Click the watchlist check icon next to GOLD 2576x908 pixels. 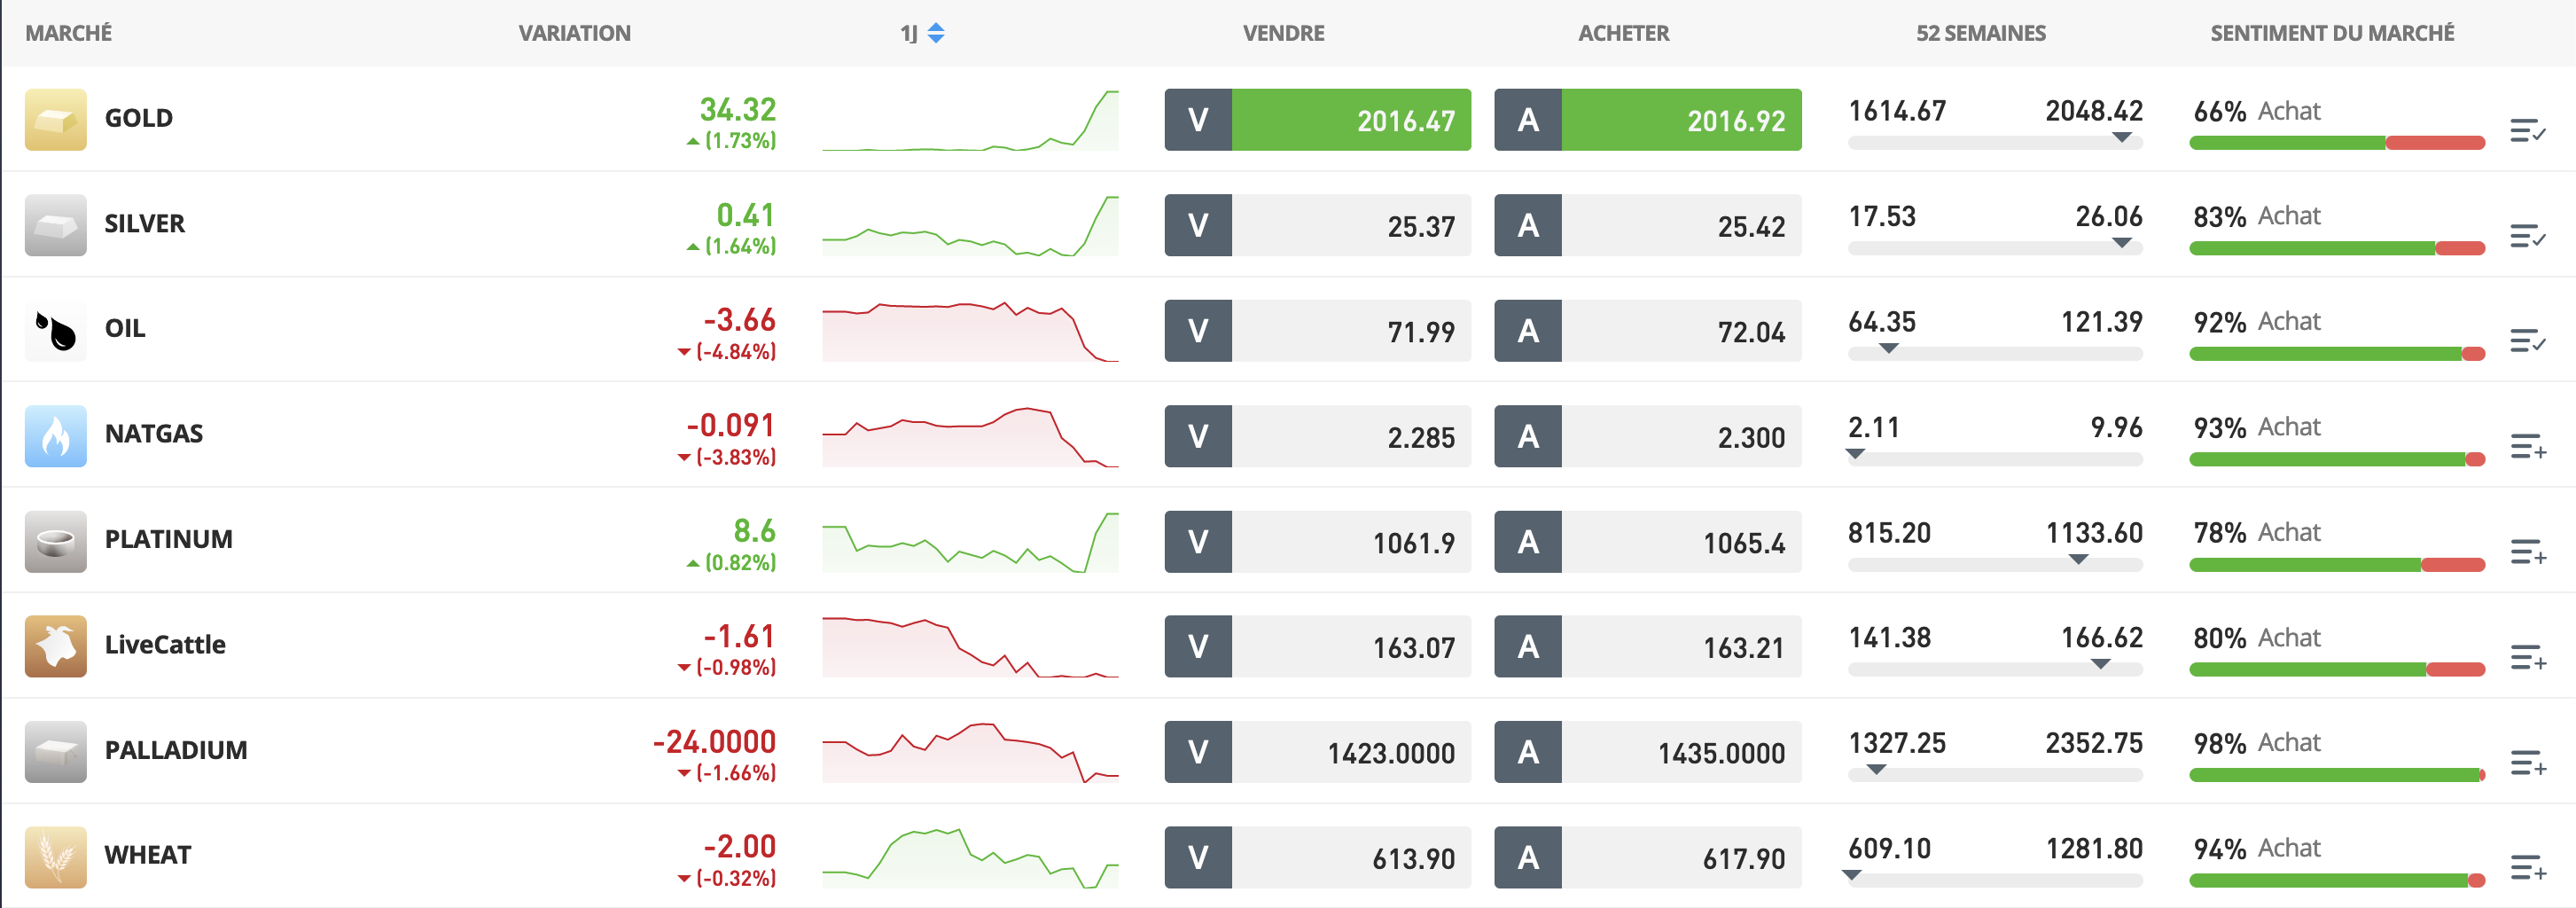[x=2530, y=131]
